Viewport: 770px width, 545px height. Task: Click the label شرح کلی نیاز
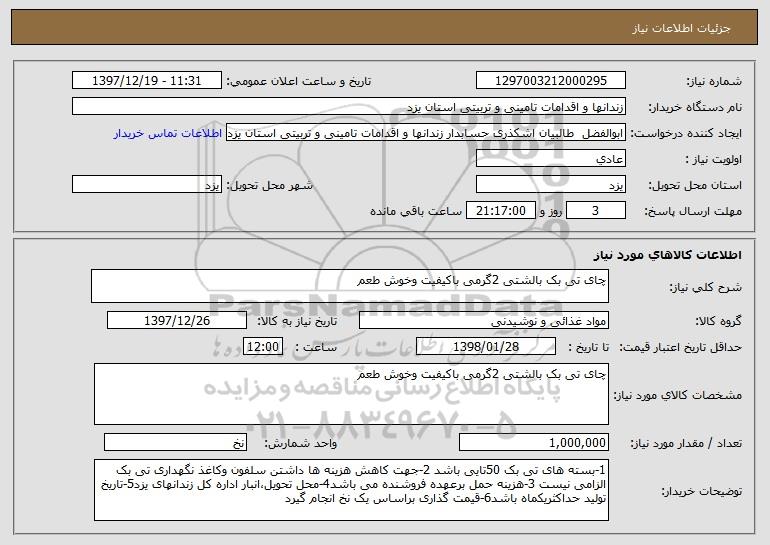click(706, 287)
